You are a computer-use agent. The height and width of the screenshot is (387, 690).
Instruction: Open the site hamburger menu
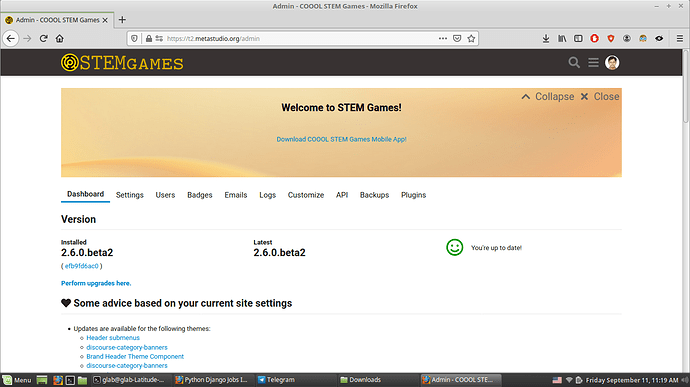click(x=593, y=63)
